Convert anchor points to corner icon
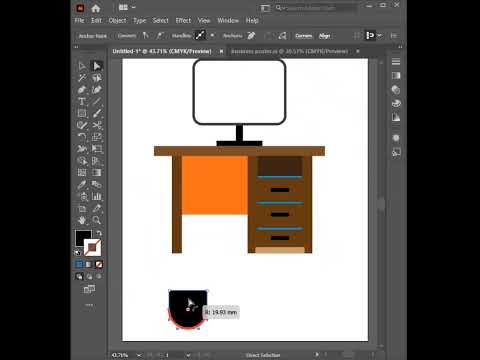480x360 pixels. point(145,35)
